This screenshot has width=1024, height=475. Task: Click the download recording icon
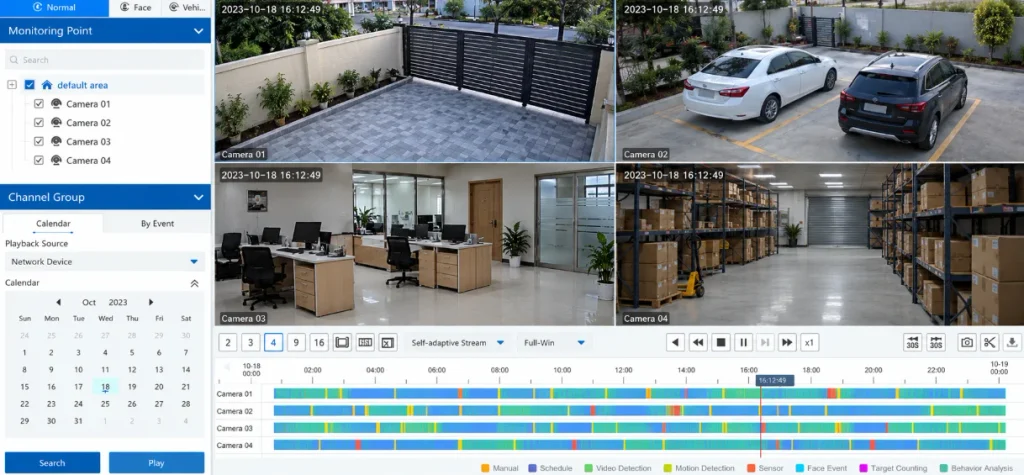[1012, 342]
